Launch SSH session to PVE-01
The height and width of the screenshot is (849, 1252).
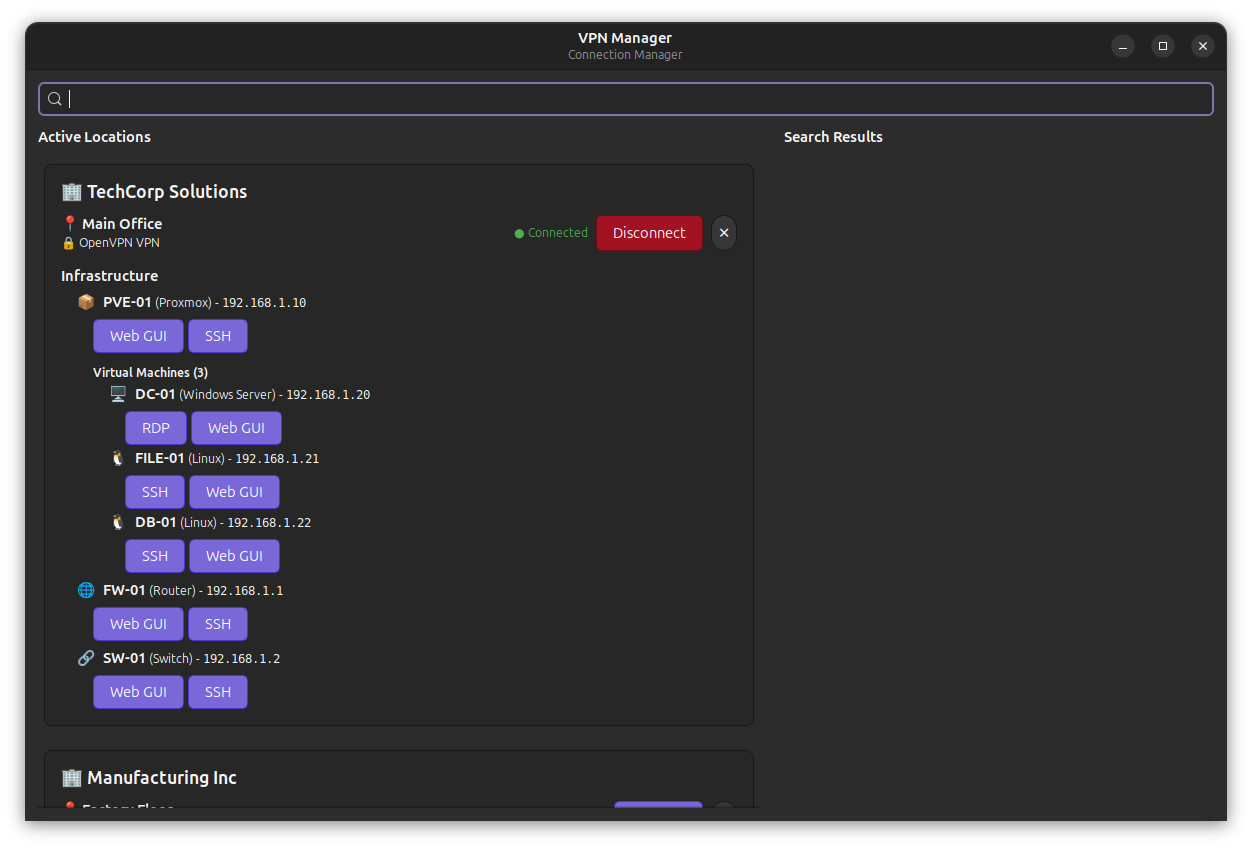click(x=218, y=336)
